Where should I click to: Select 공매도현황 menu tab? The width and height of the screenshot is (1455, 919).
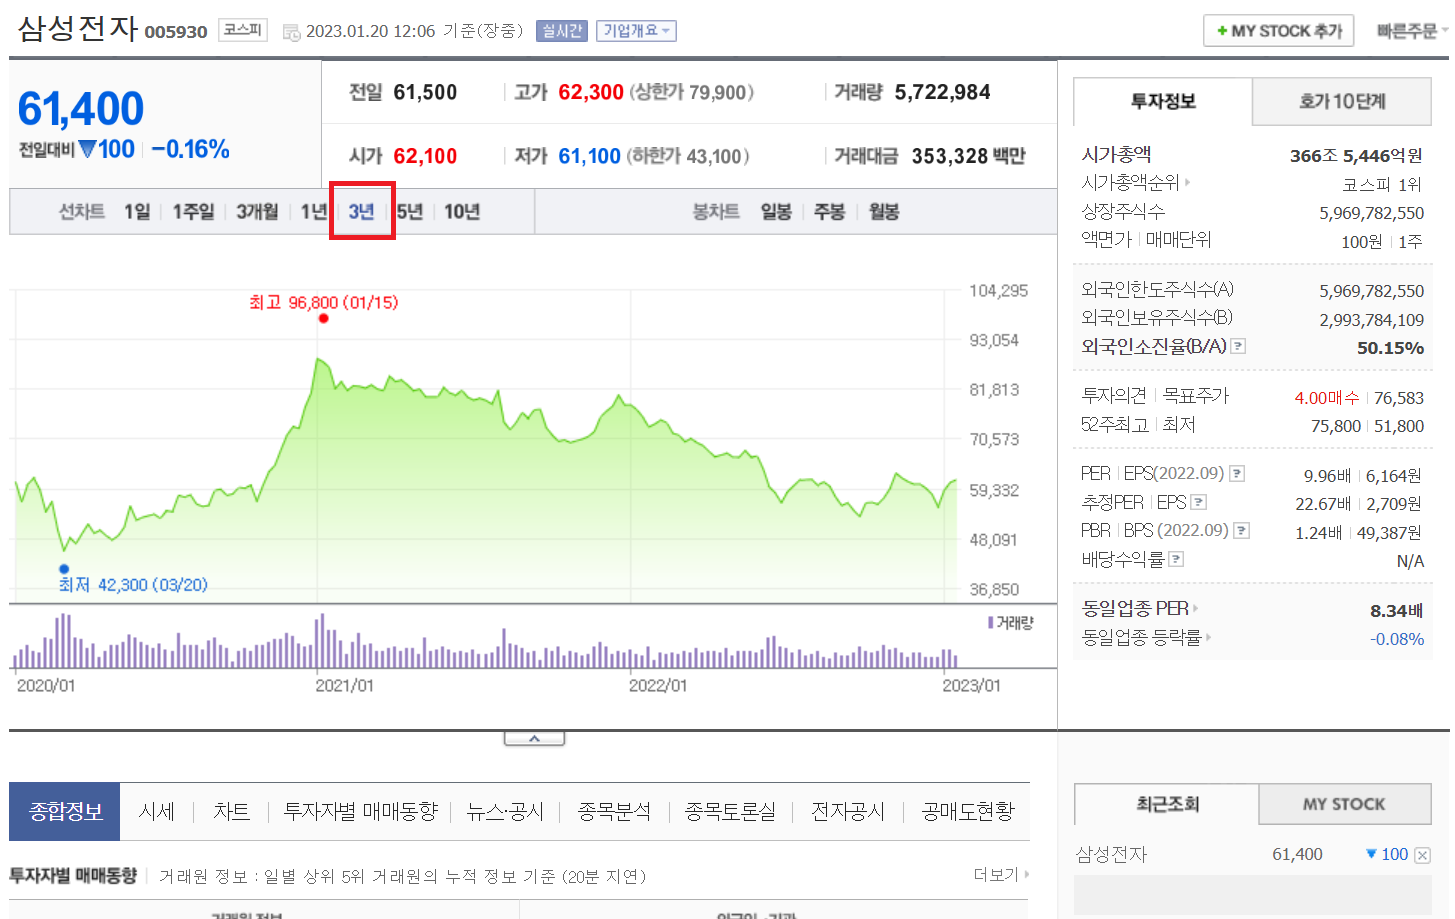coord(968,811)
